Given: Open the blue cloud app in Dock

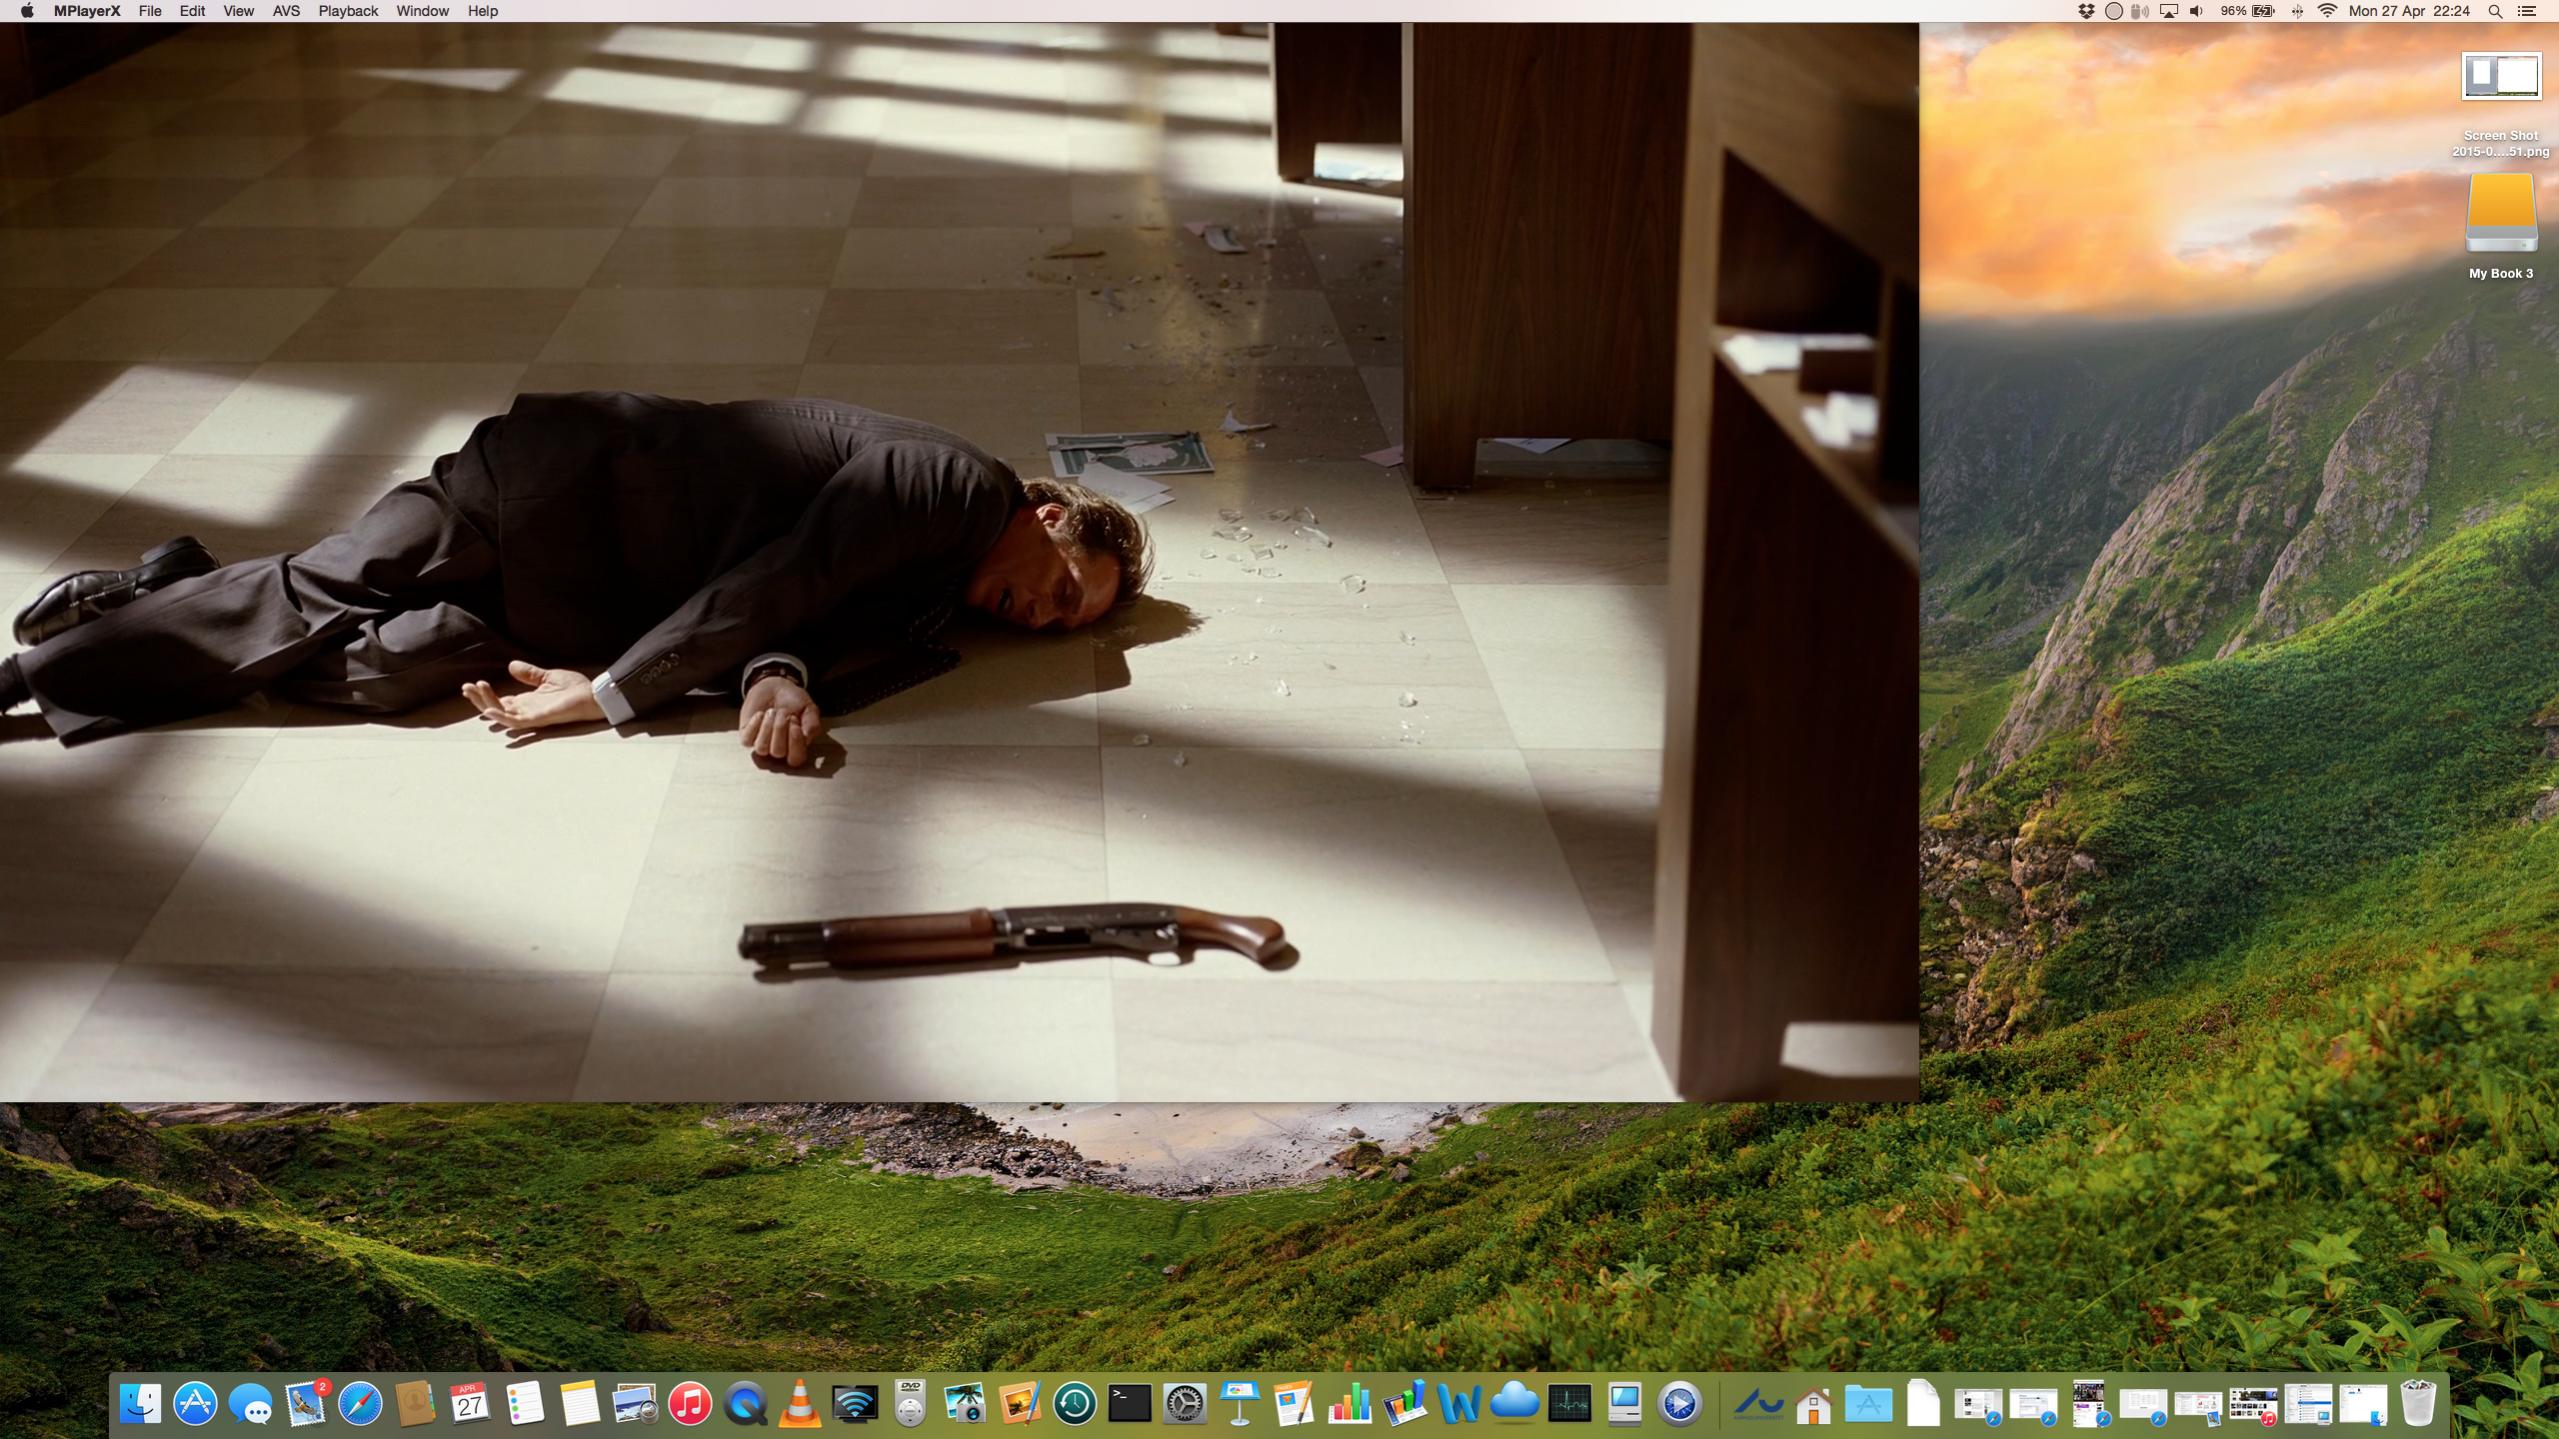Looking at the screenshot, I should pos(1514,1402).
